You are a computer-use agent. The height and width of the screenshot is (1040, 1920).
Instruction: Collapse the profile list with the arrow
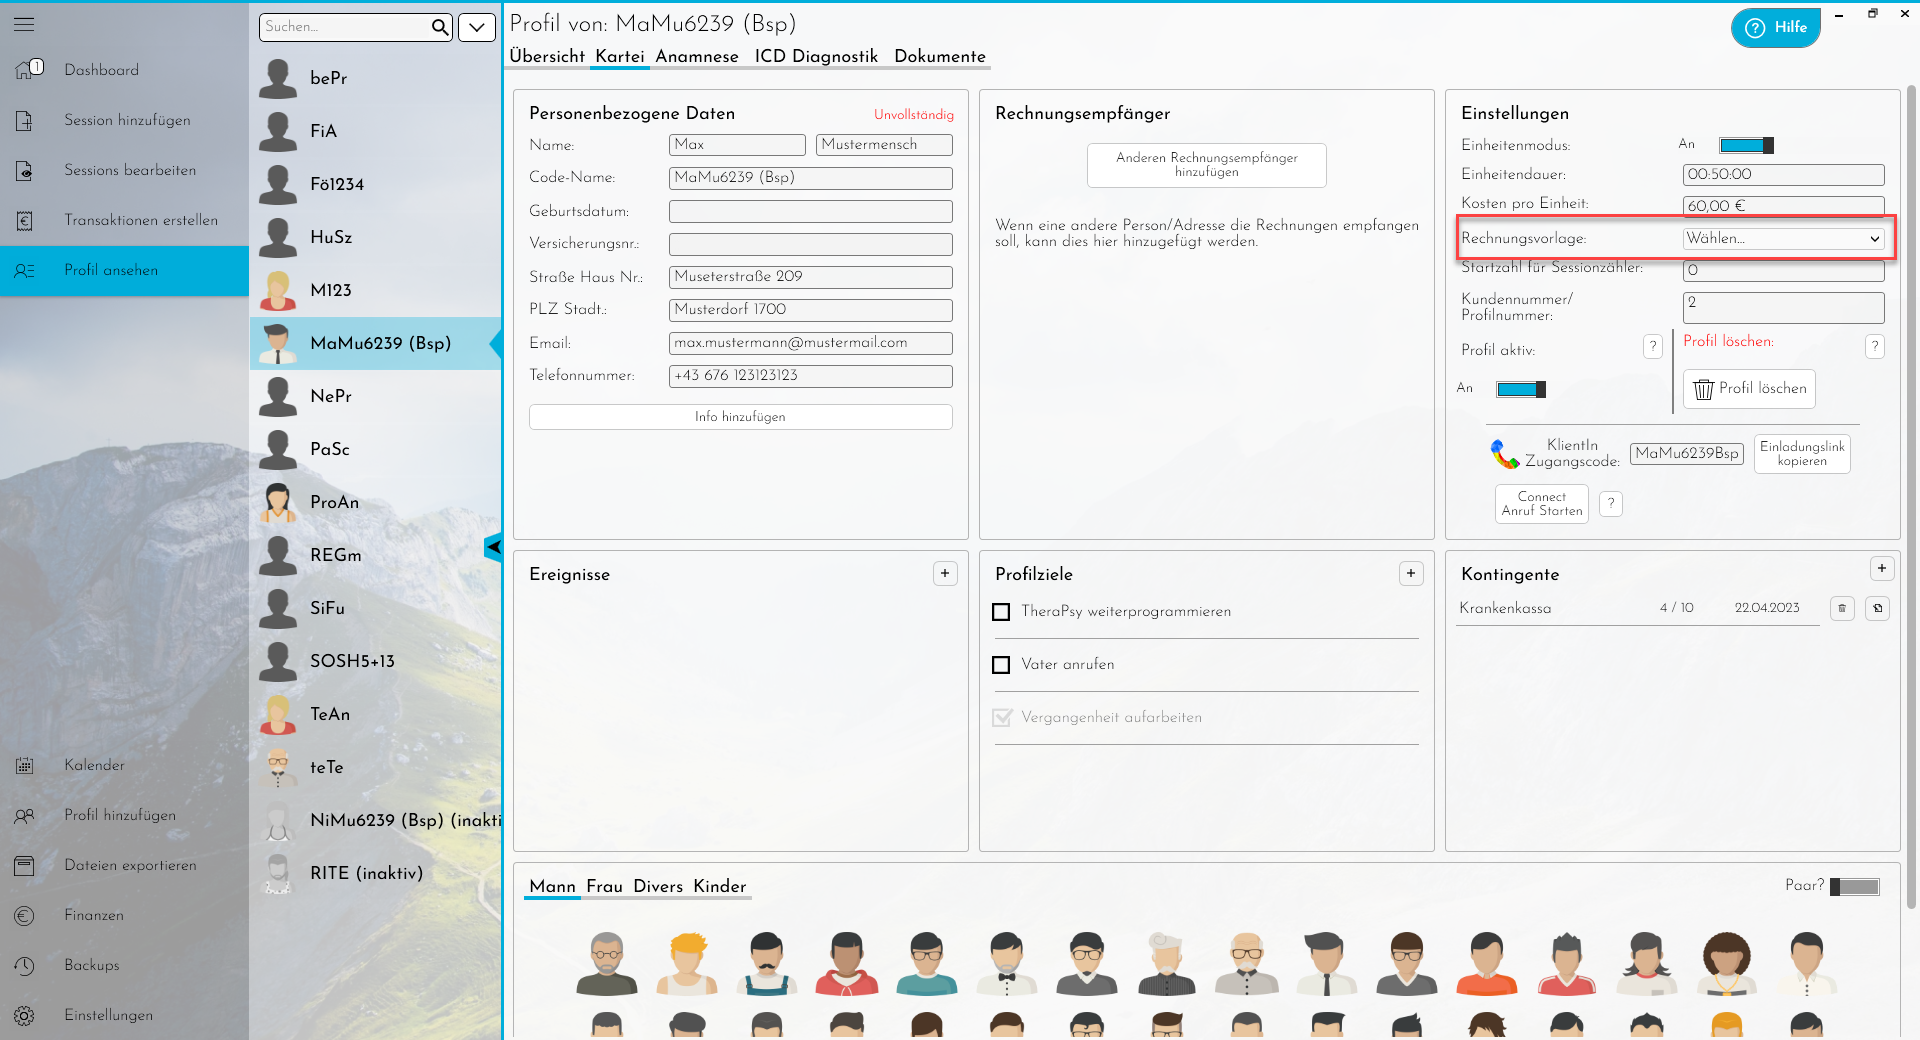(x=493, y=547)
